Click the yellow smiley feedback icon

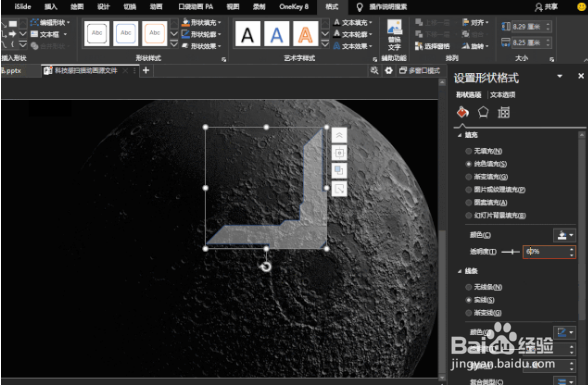coord(581,6)
